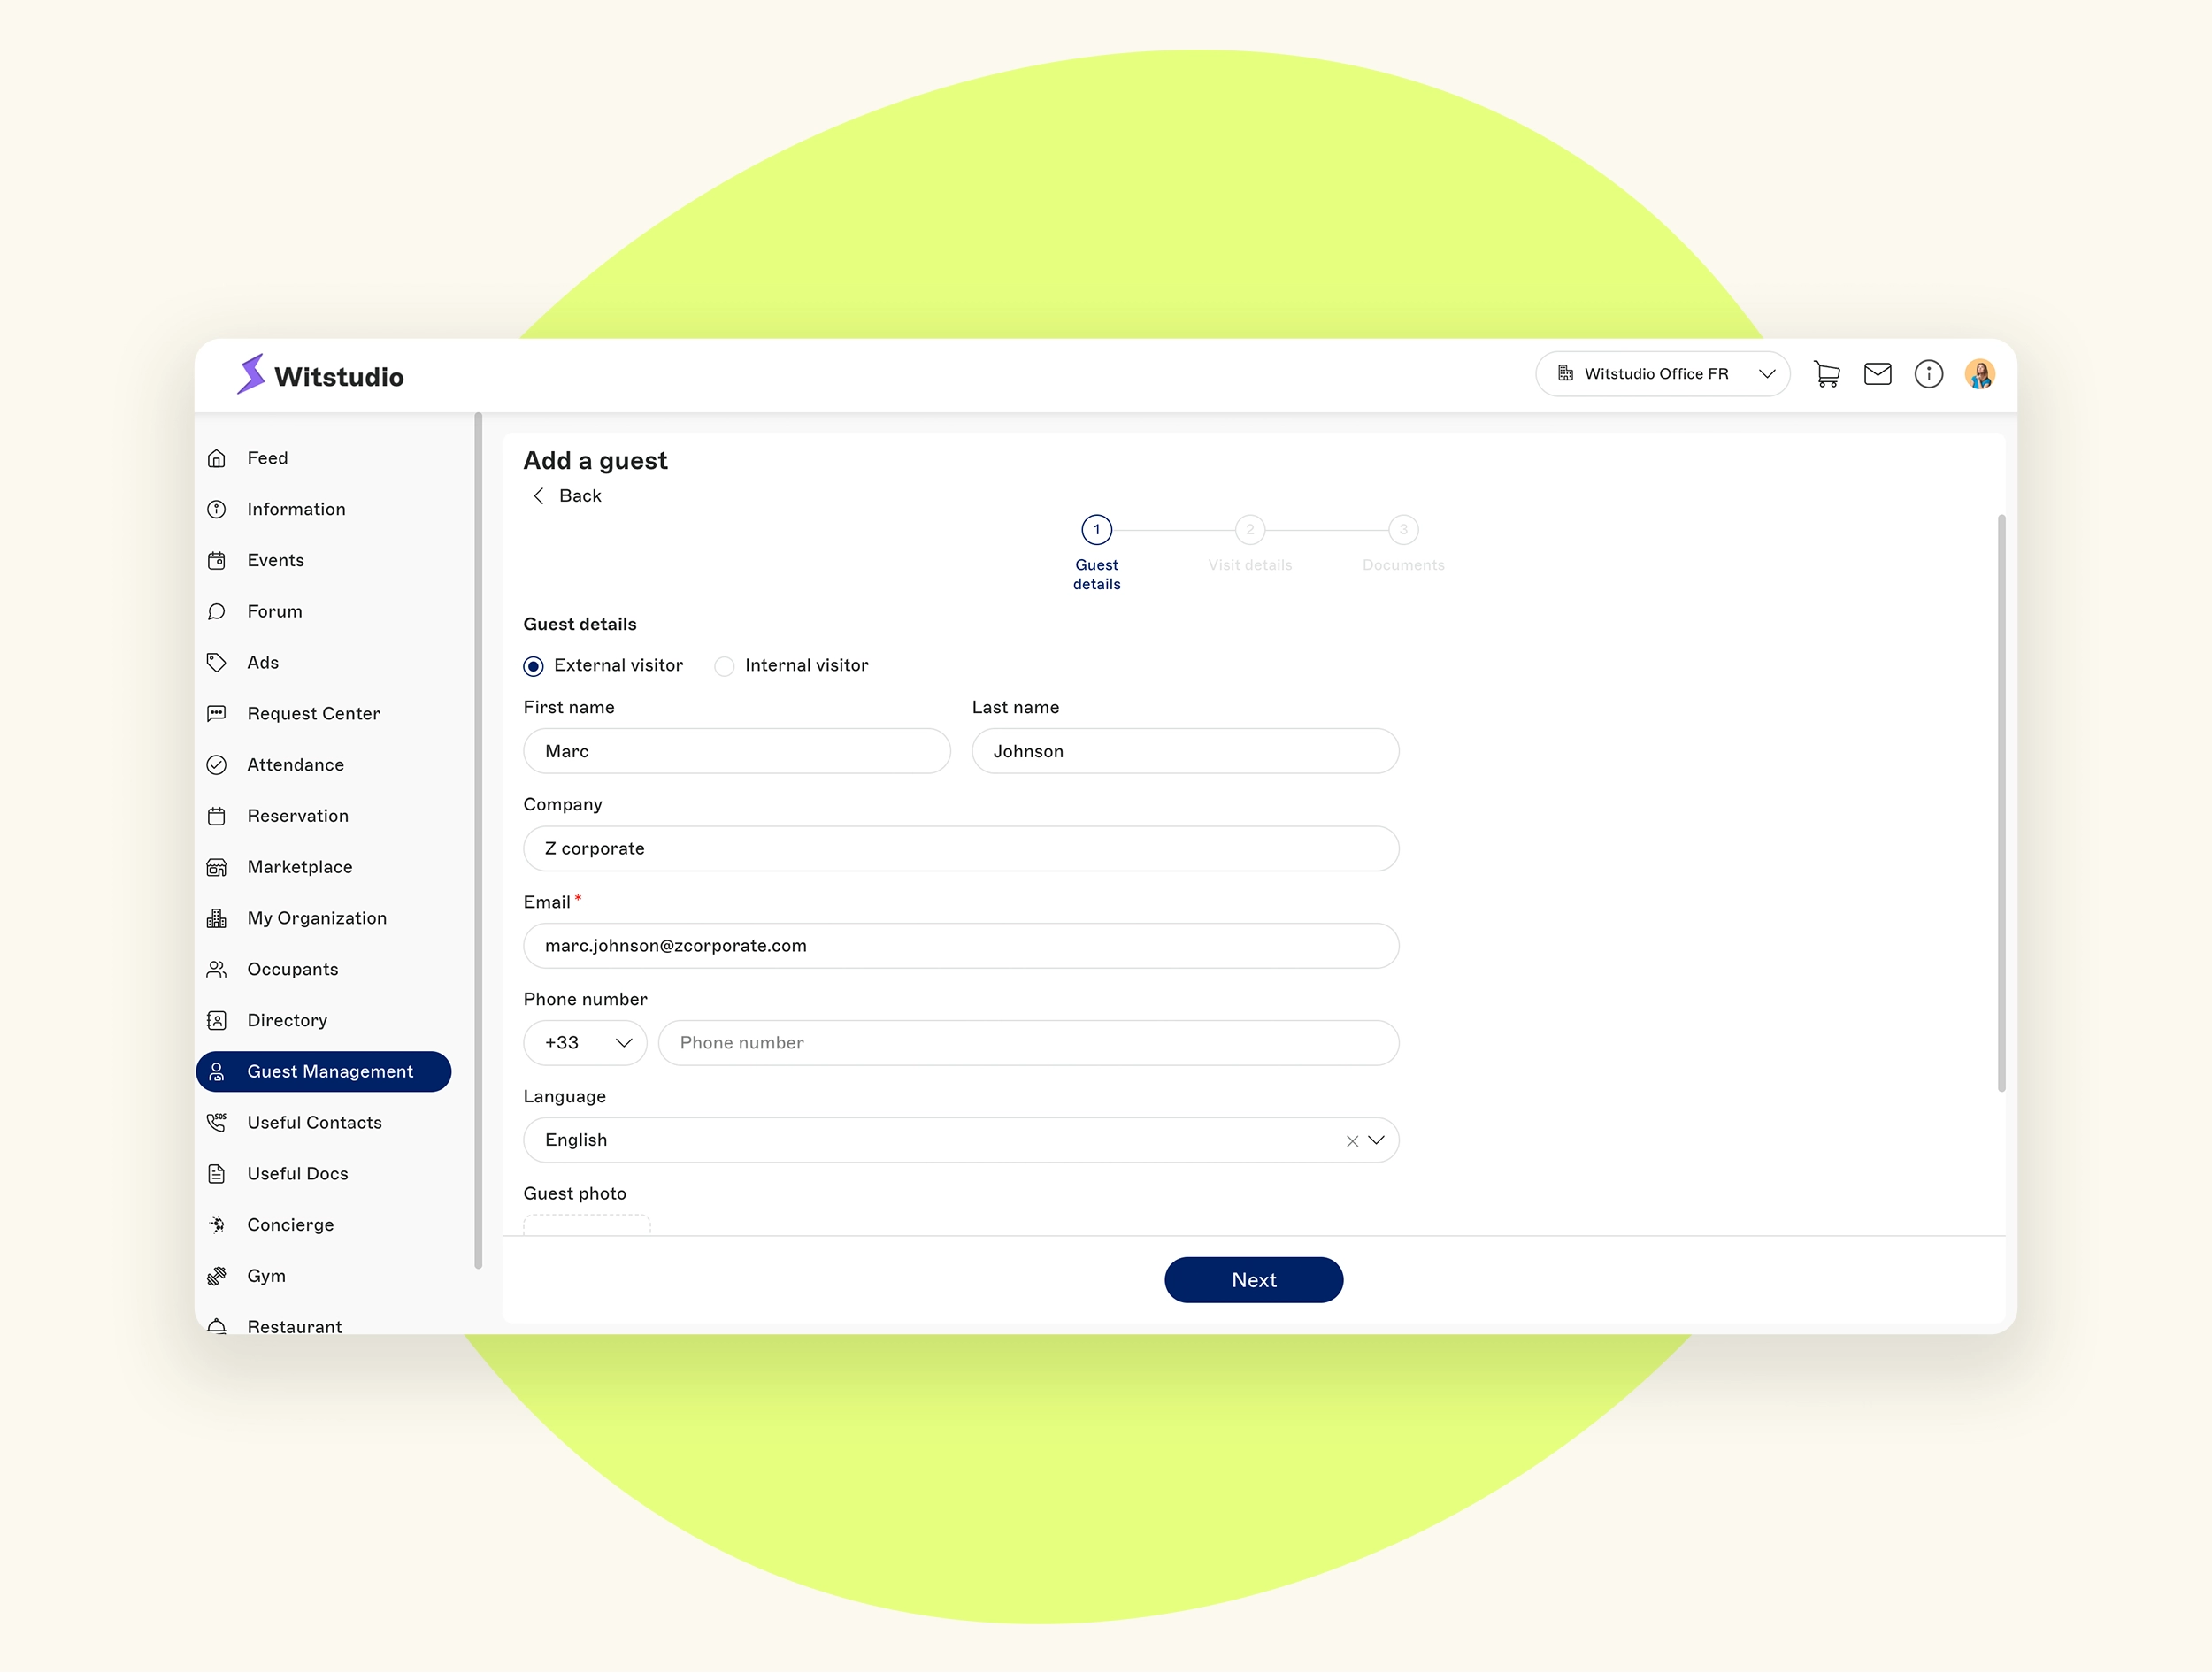Go Back from Add a guest
This screenshot has height=1673, width=2212.
pyautogui.click(x=567, y=496)
